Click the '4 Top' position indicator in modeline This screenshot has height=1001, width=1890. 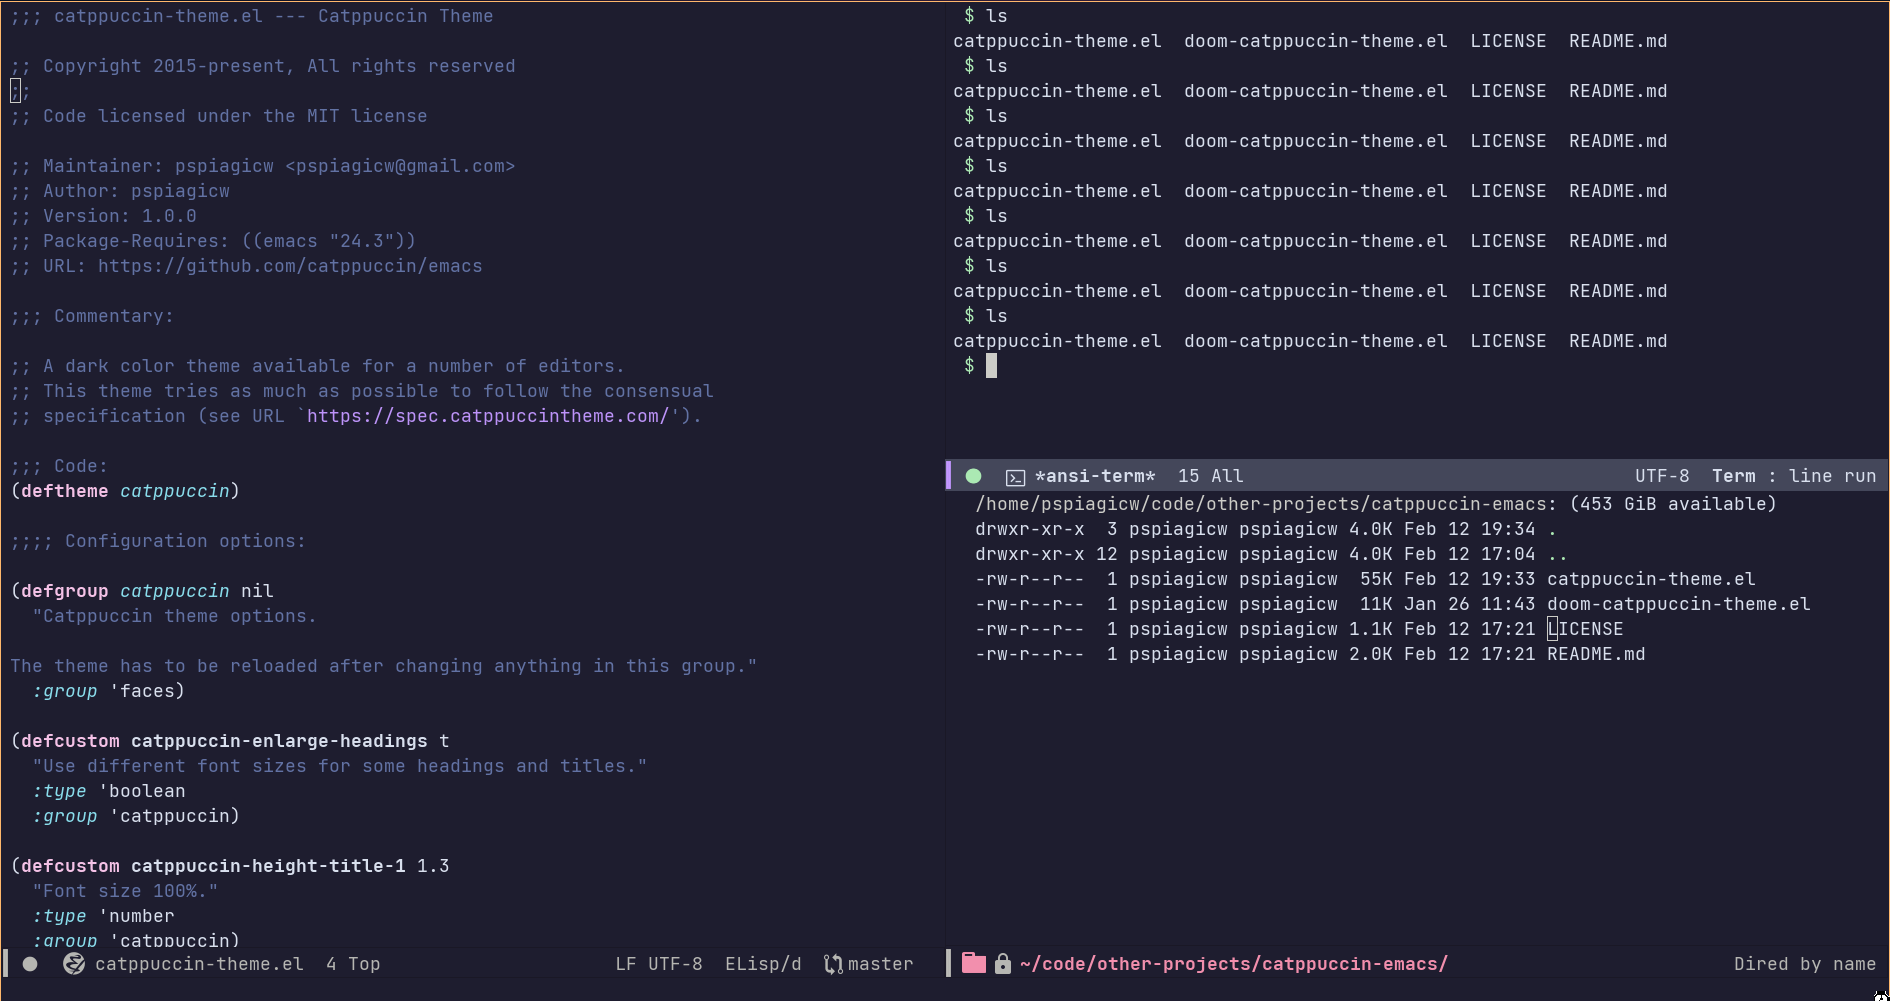pyautogui.click(x=353, y=964)
